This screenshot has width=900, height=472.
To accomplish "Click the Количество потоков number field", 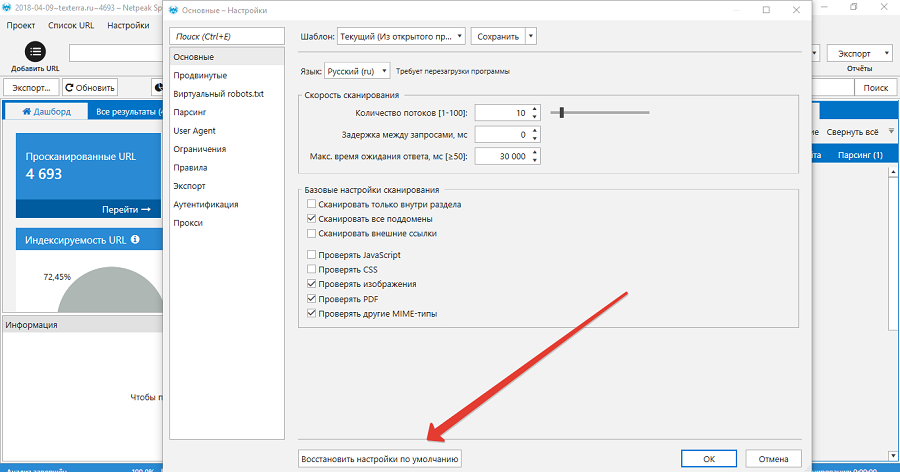I will (x=502, y=113).
